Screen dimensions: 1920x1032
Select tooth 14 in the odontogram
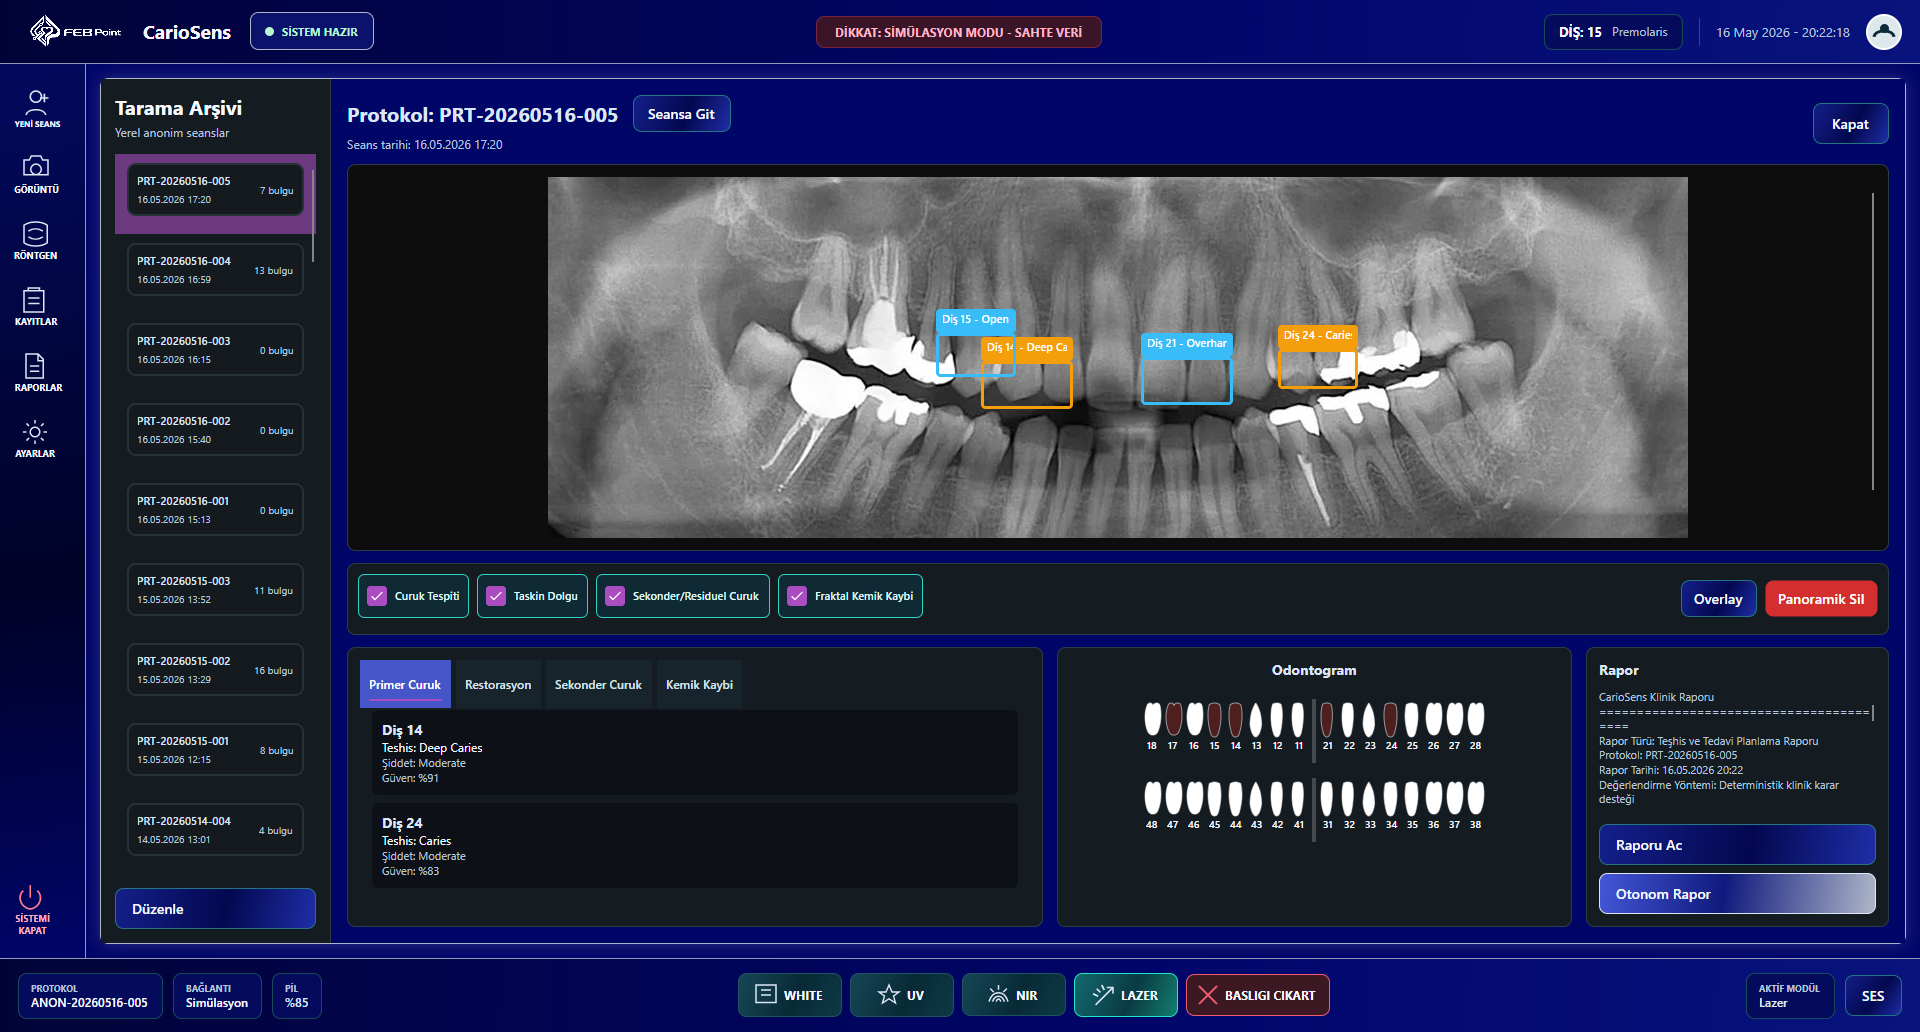click(1236, 724)
